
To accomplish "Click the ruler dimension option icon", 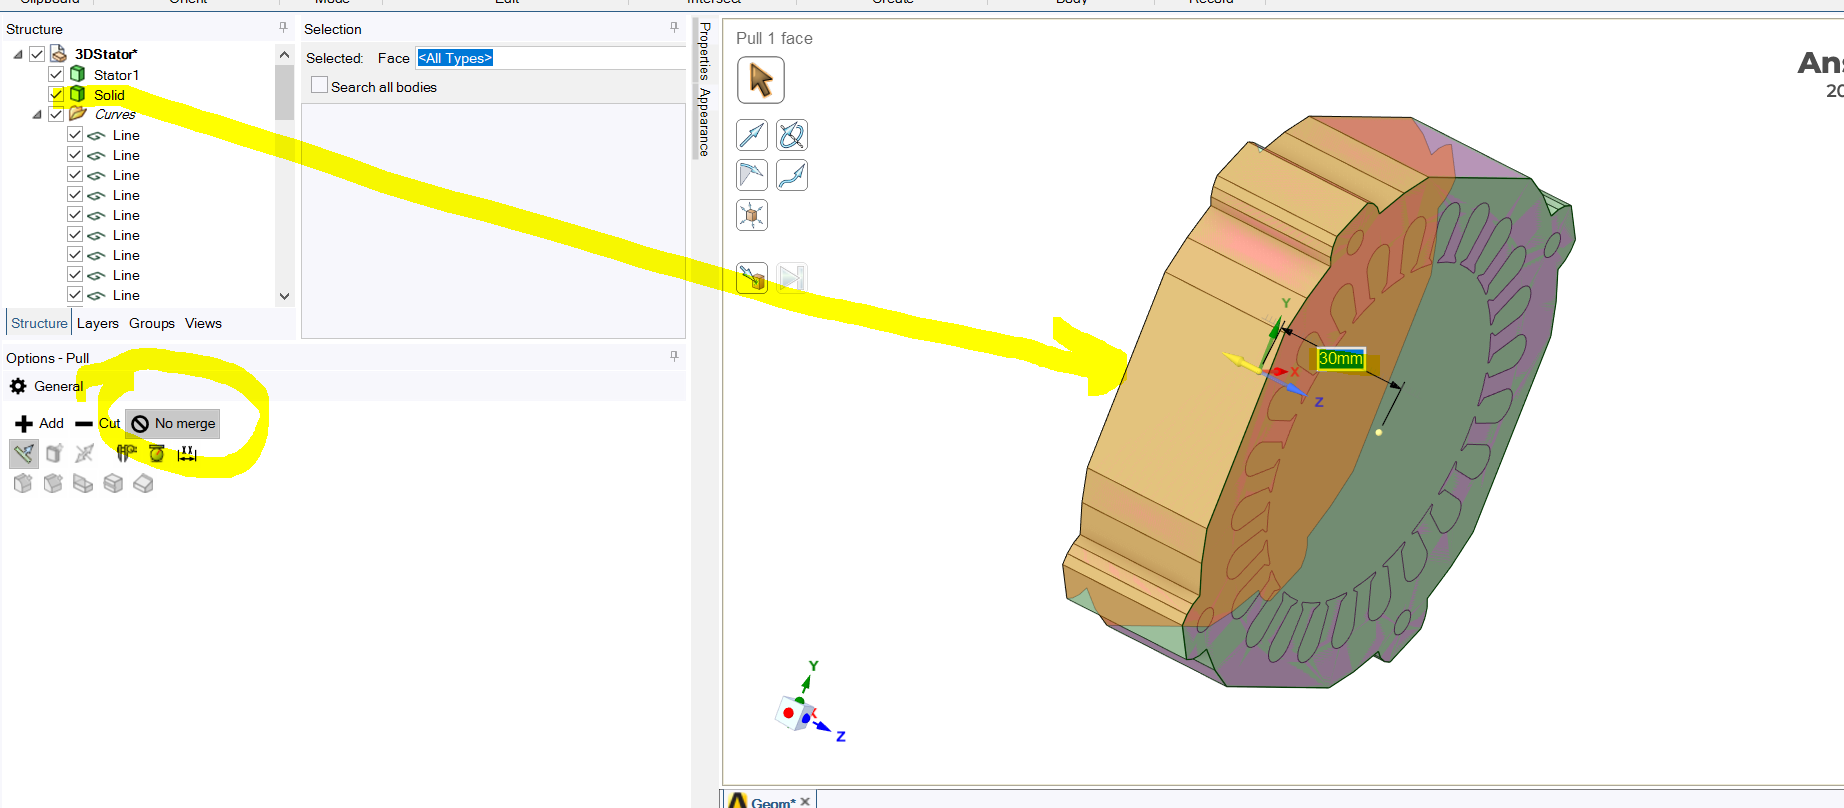I will coord(187,453).
